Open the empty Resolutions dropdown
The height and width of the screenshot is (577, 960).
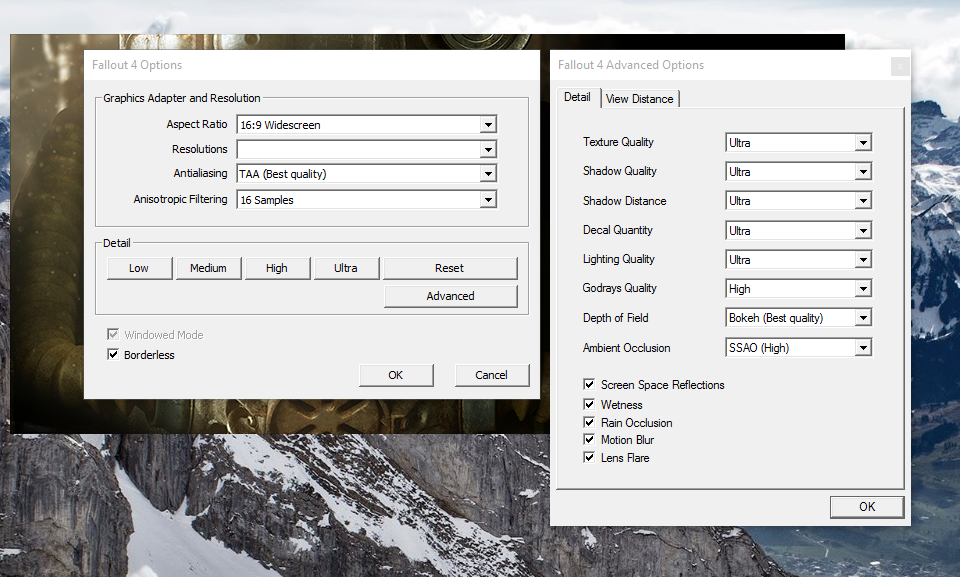[366, 149]
